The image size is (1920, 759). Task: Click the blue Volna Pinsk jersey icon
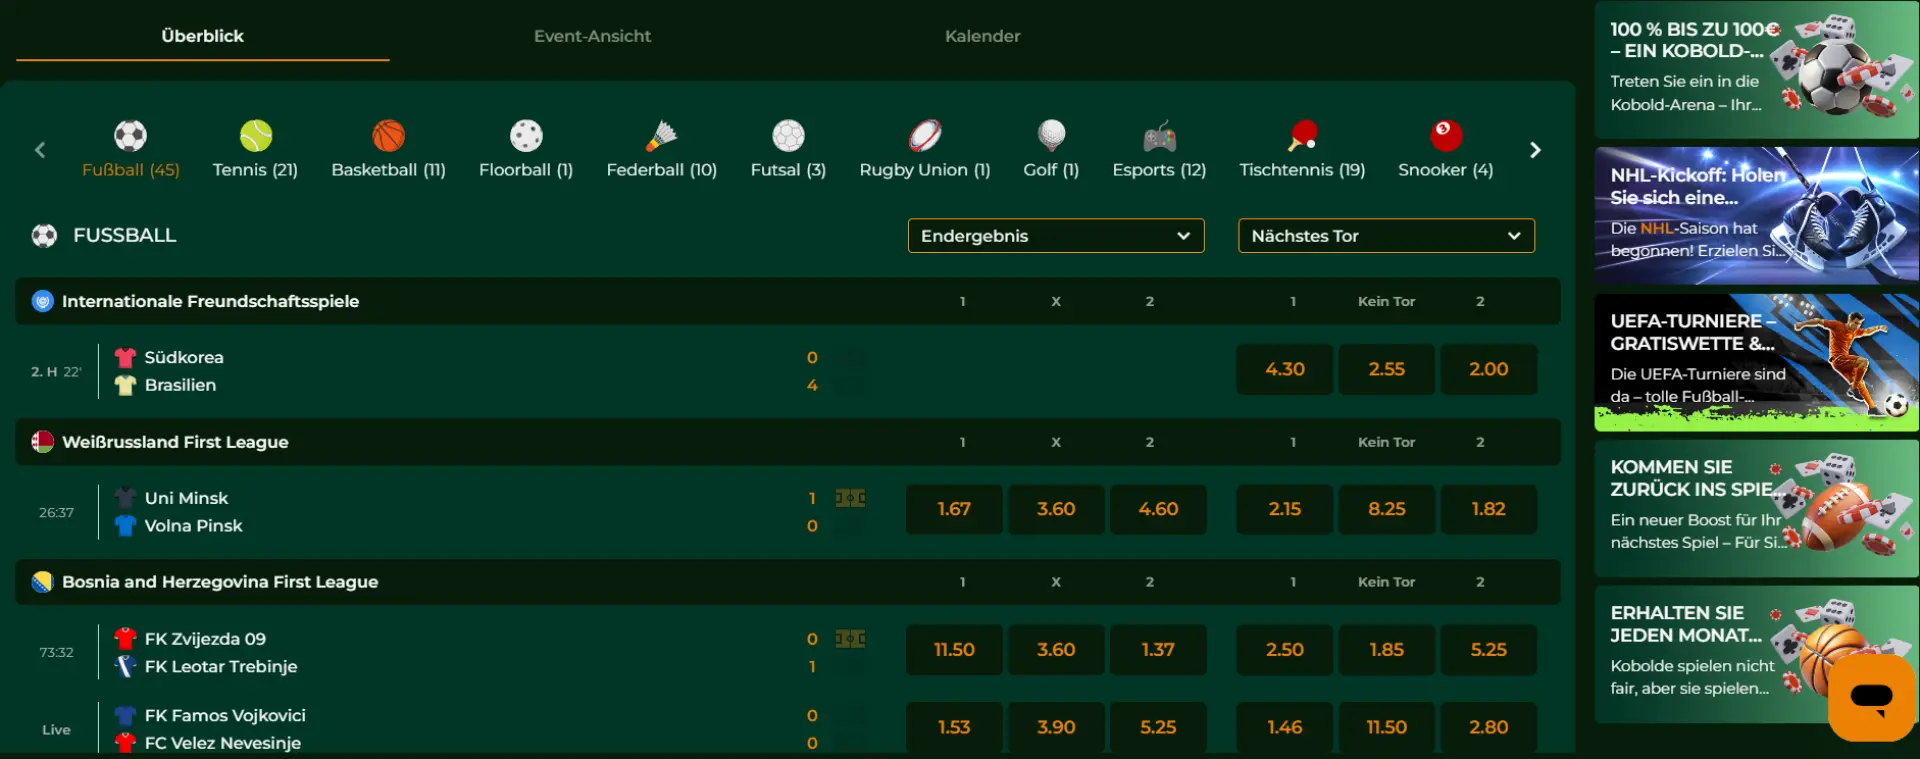point(125,525)
